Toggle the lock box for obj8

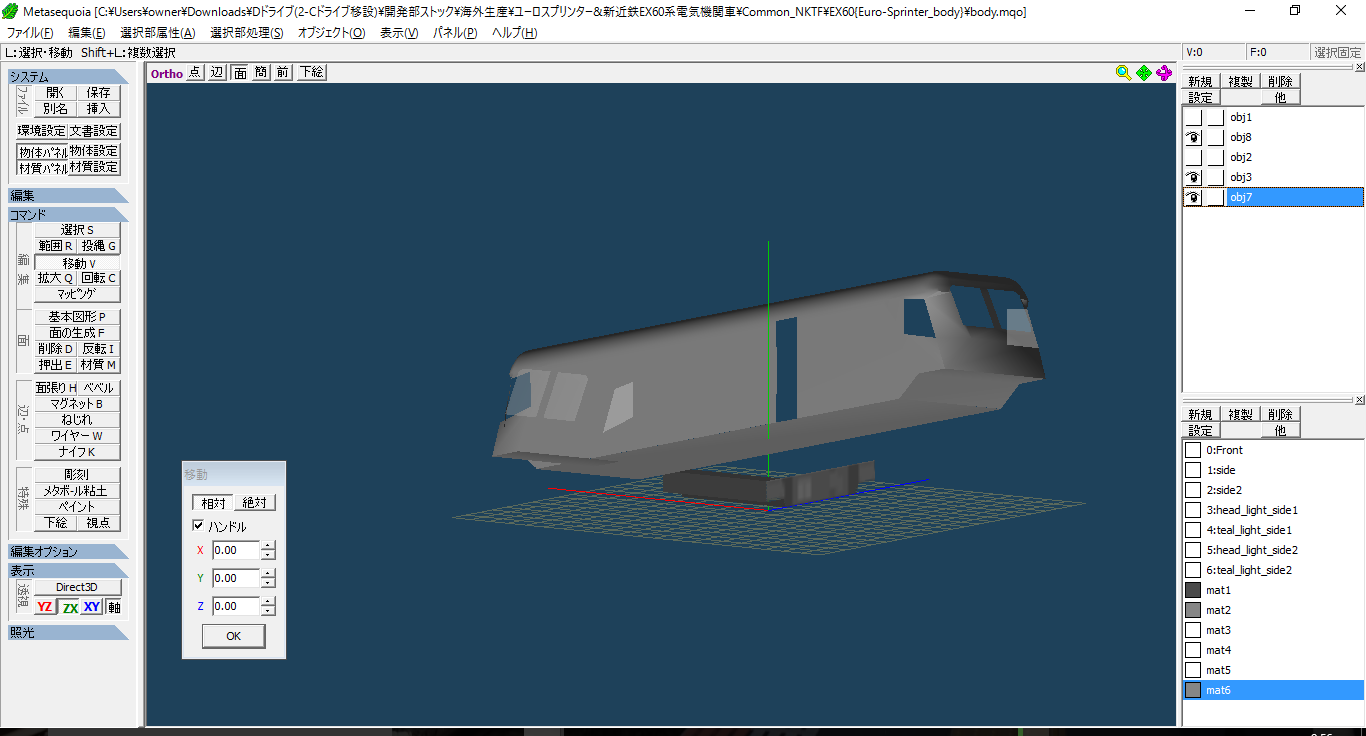pyautogui.click(x=1215, y=137)
